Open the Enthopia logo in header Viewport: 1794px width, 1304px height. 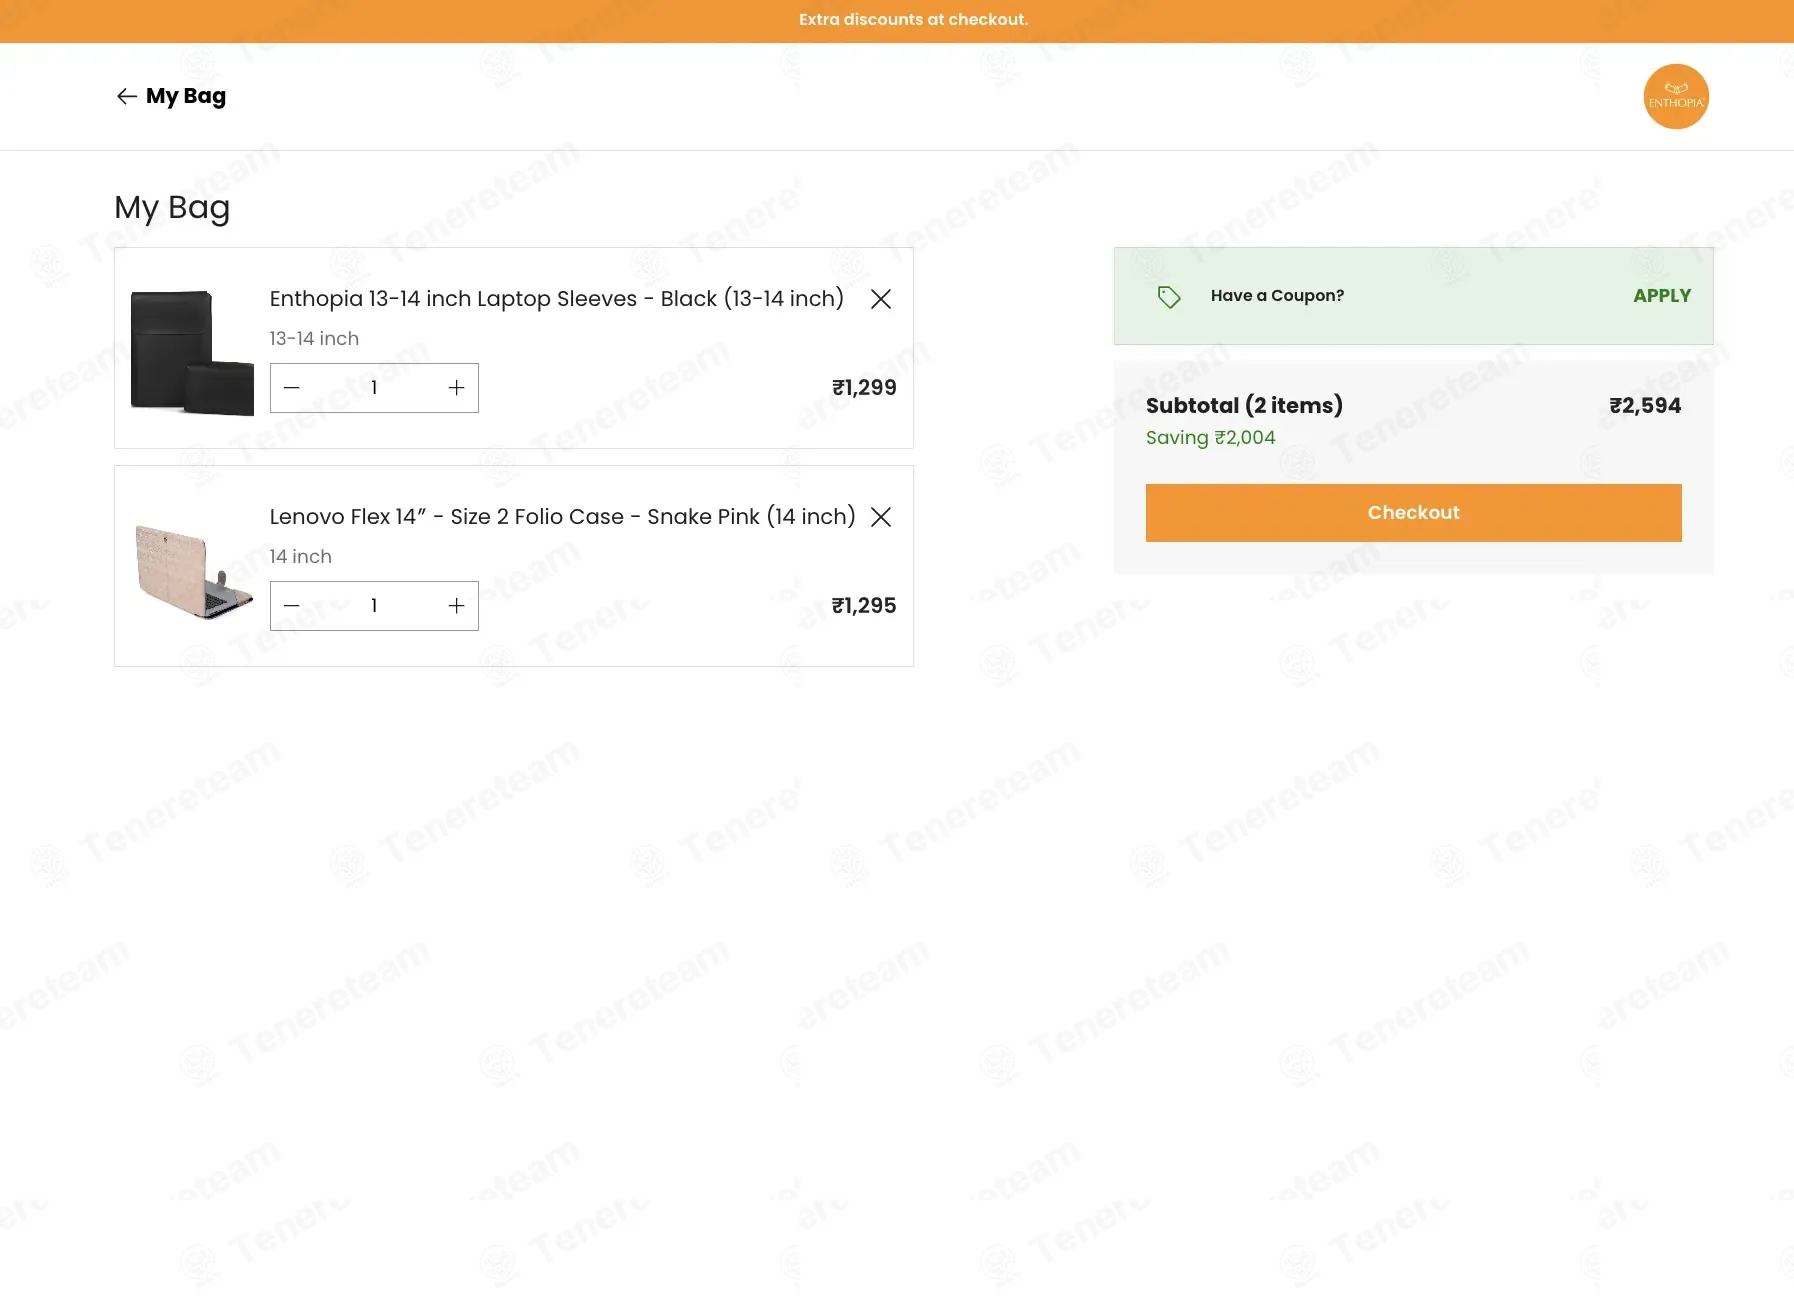click(1676, 97)
